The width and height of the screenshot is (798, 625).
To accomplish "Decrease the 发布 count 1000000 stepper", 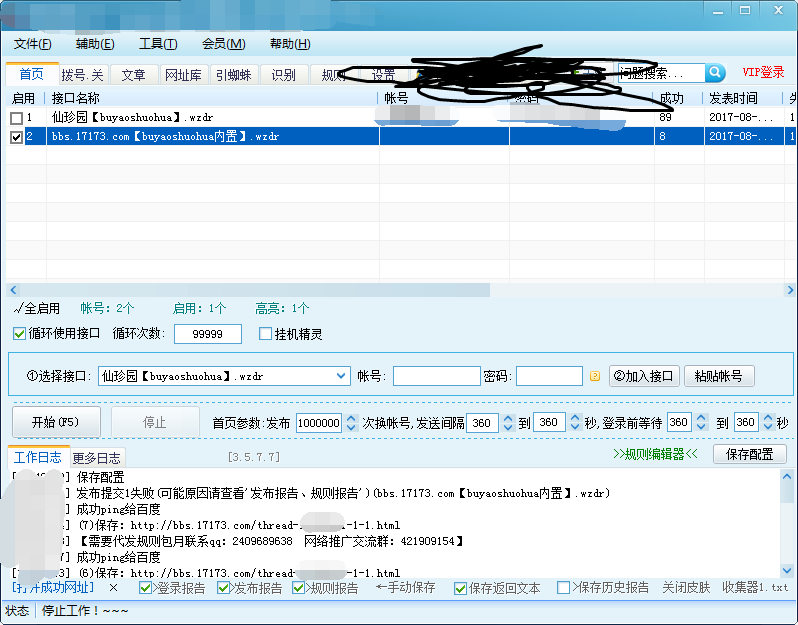I will tap(351, 428).
